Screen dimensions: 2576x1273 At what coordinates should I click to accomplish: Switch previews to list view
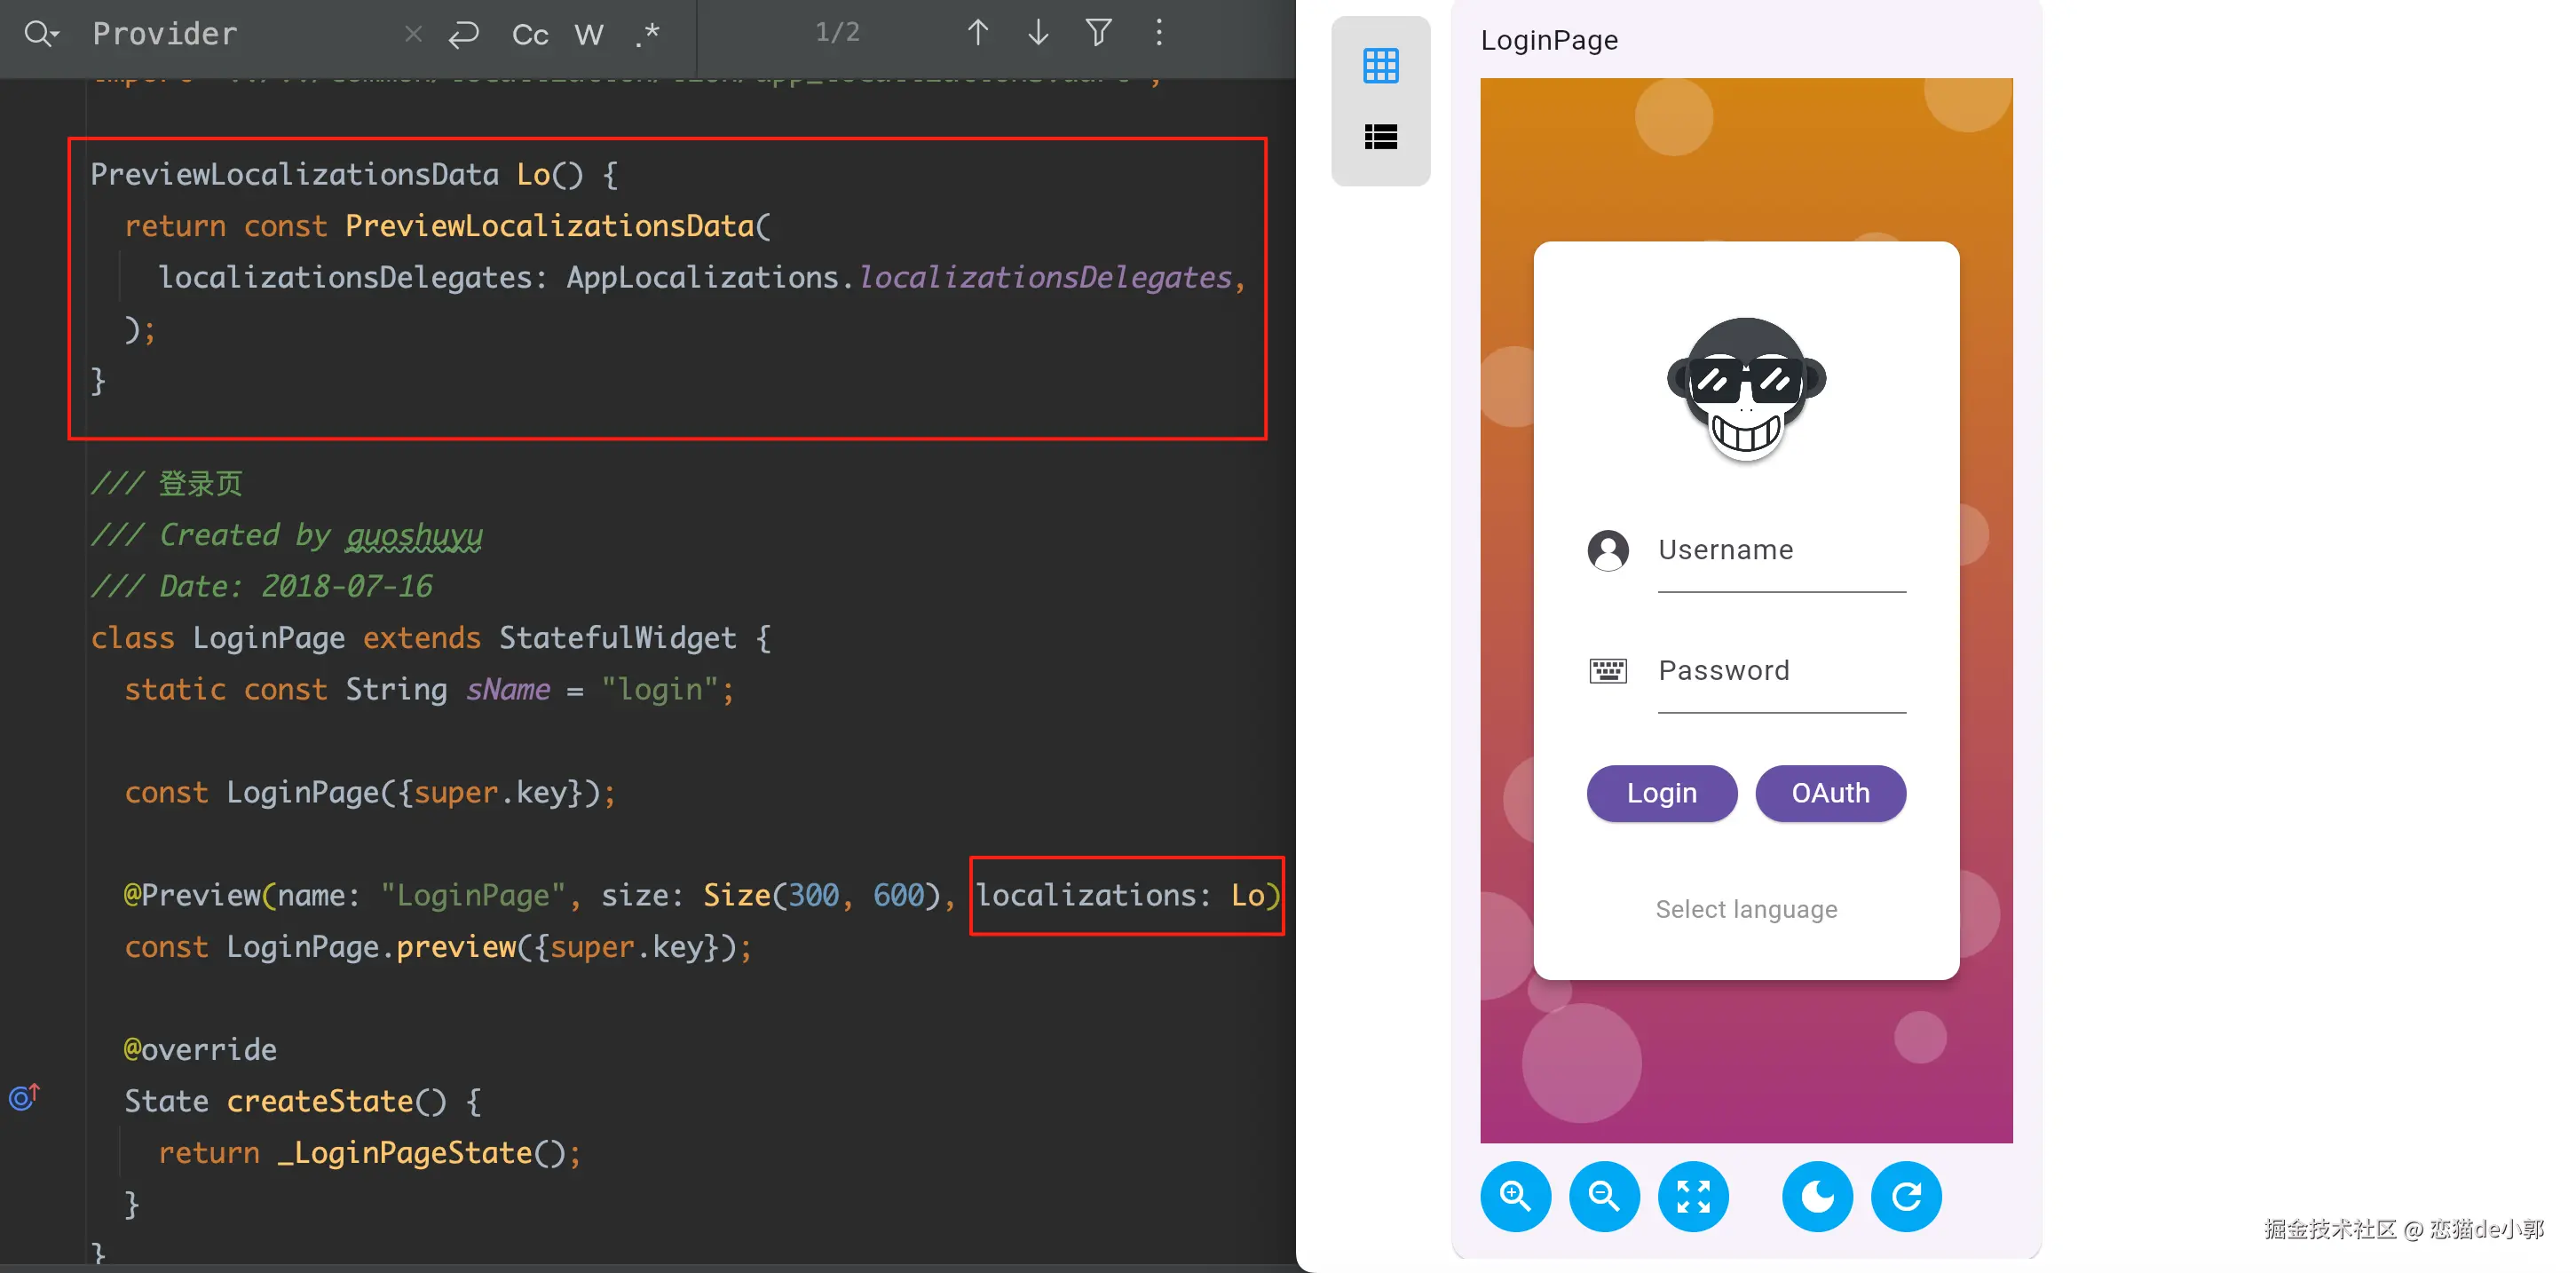coord(1380,137)
